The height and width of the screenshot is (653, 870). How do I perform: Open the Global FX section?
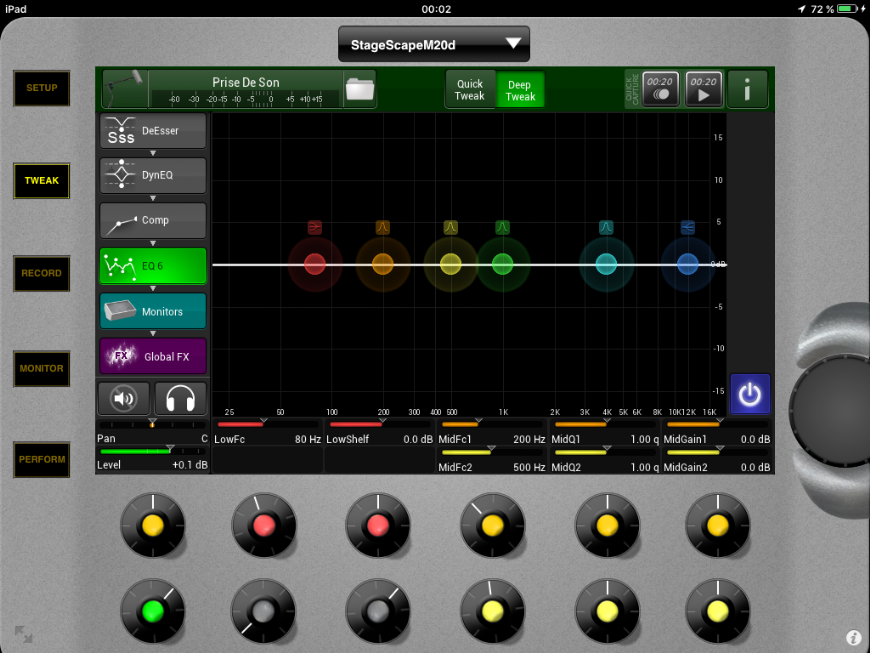153,356
